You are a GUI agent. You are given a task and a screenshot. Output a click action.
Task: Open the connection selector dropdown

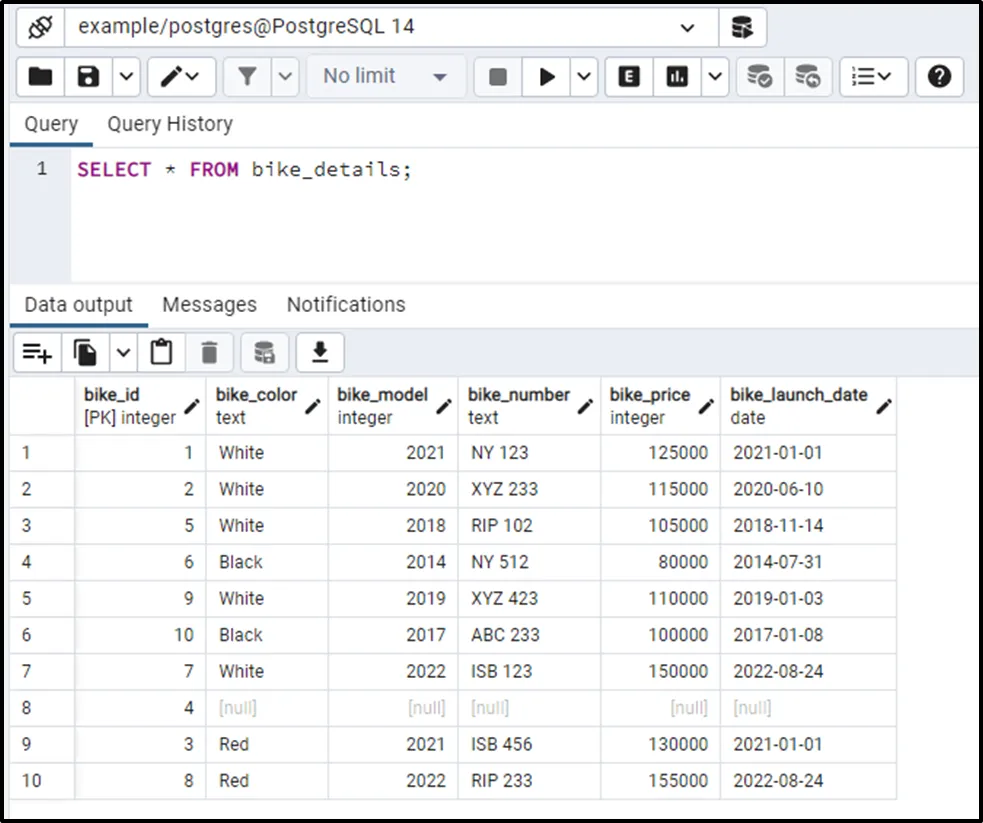point(687,28)
